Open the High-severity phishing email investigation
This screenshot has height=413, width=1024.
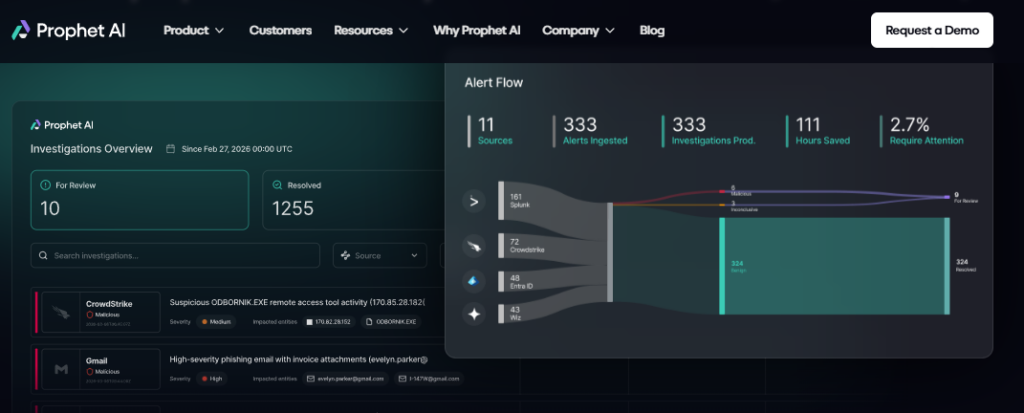pos(298,359)
